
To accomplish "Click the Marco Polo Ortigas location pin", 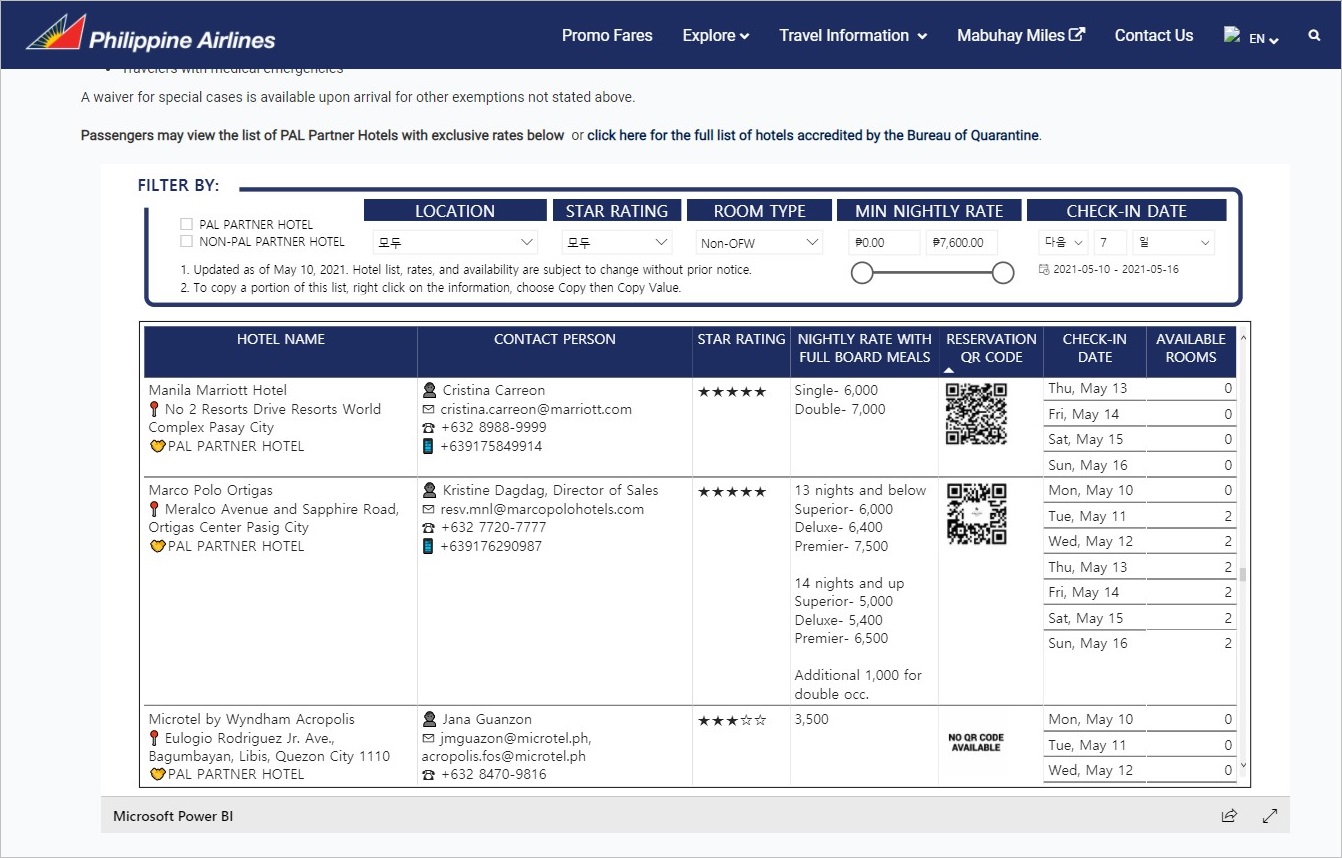I will coord(154,509).
